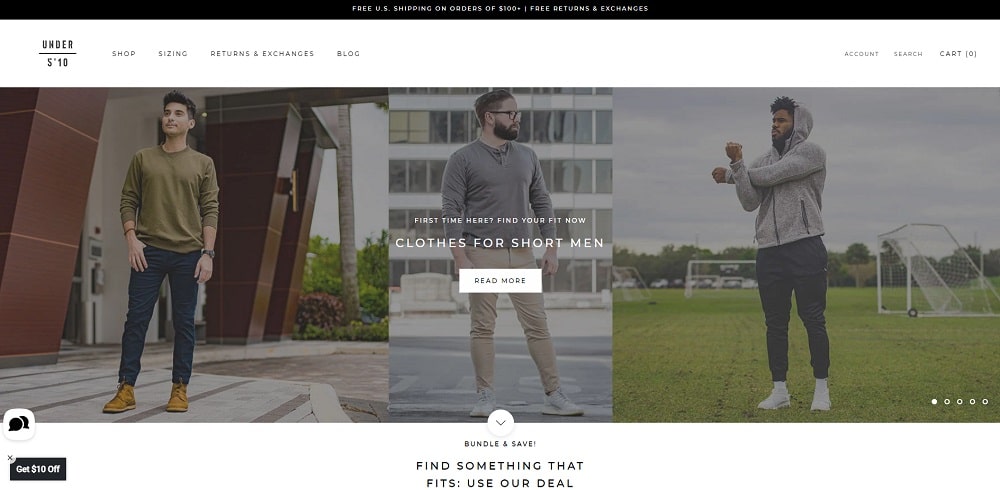Select the first slideshow dot
This screenshot has width=1000, height=490.
[934, 401]
